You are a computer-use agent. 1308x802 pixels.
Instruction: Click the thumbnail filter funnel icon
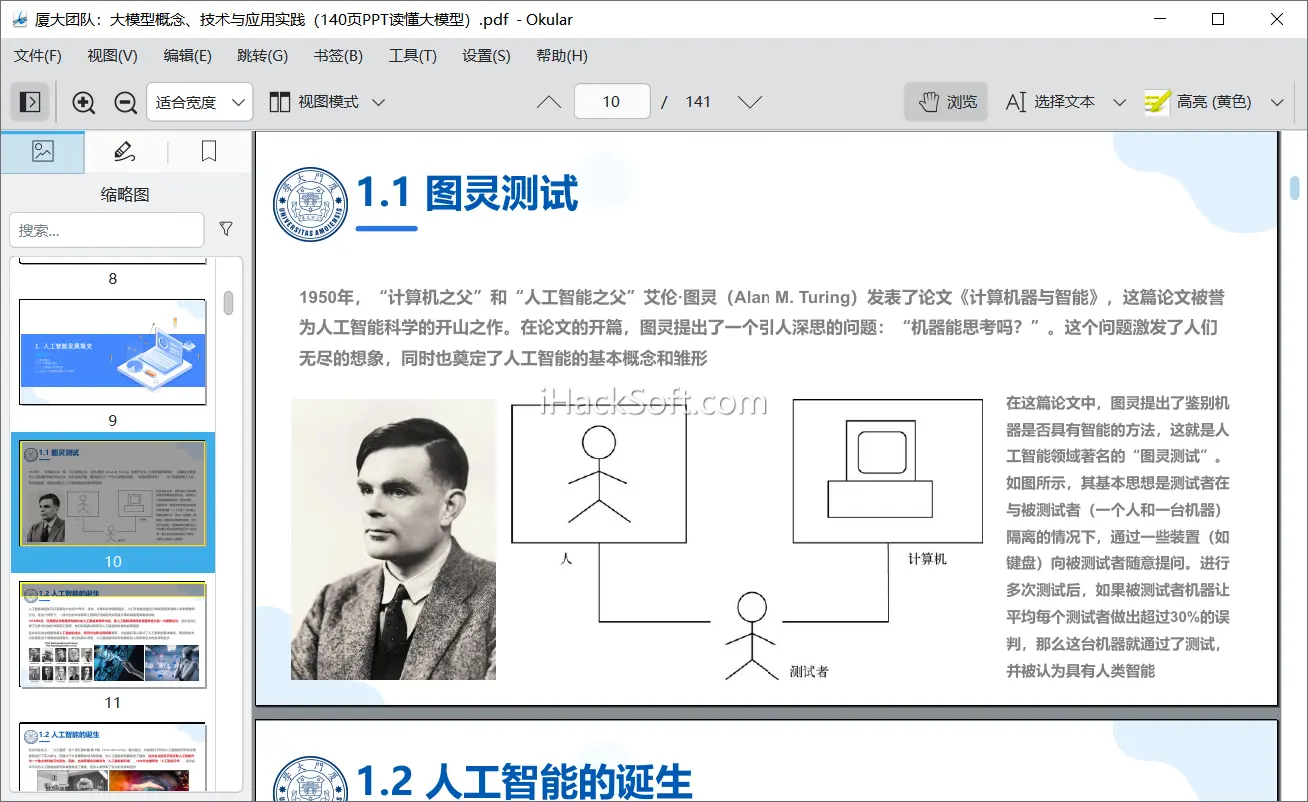(x=226, y=229)
